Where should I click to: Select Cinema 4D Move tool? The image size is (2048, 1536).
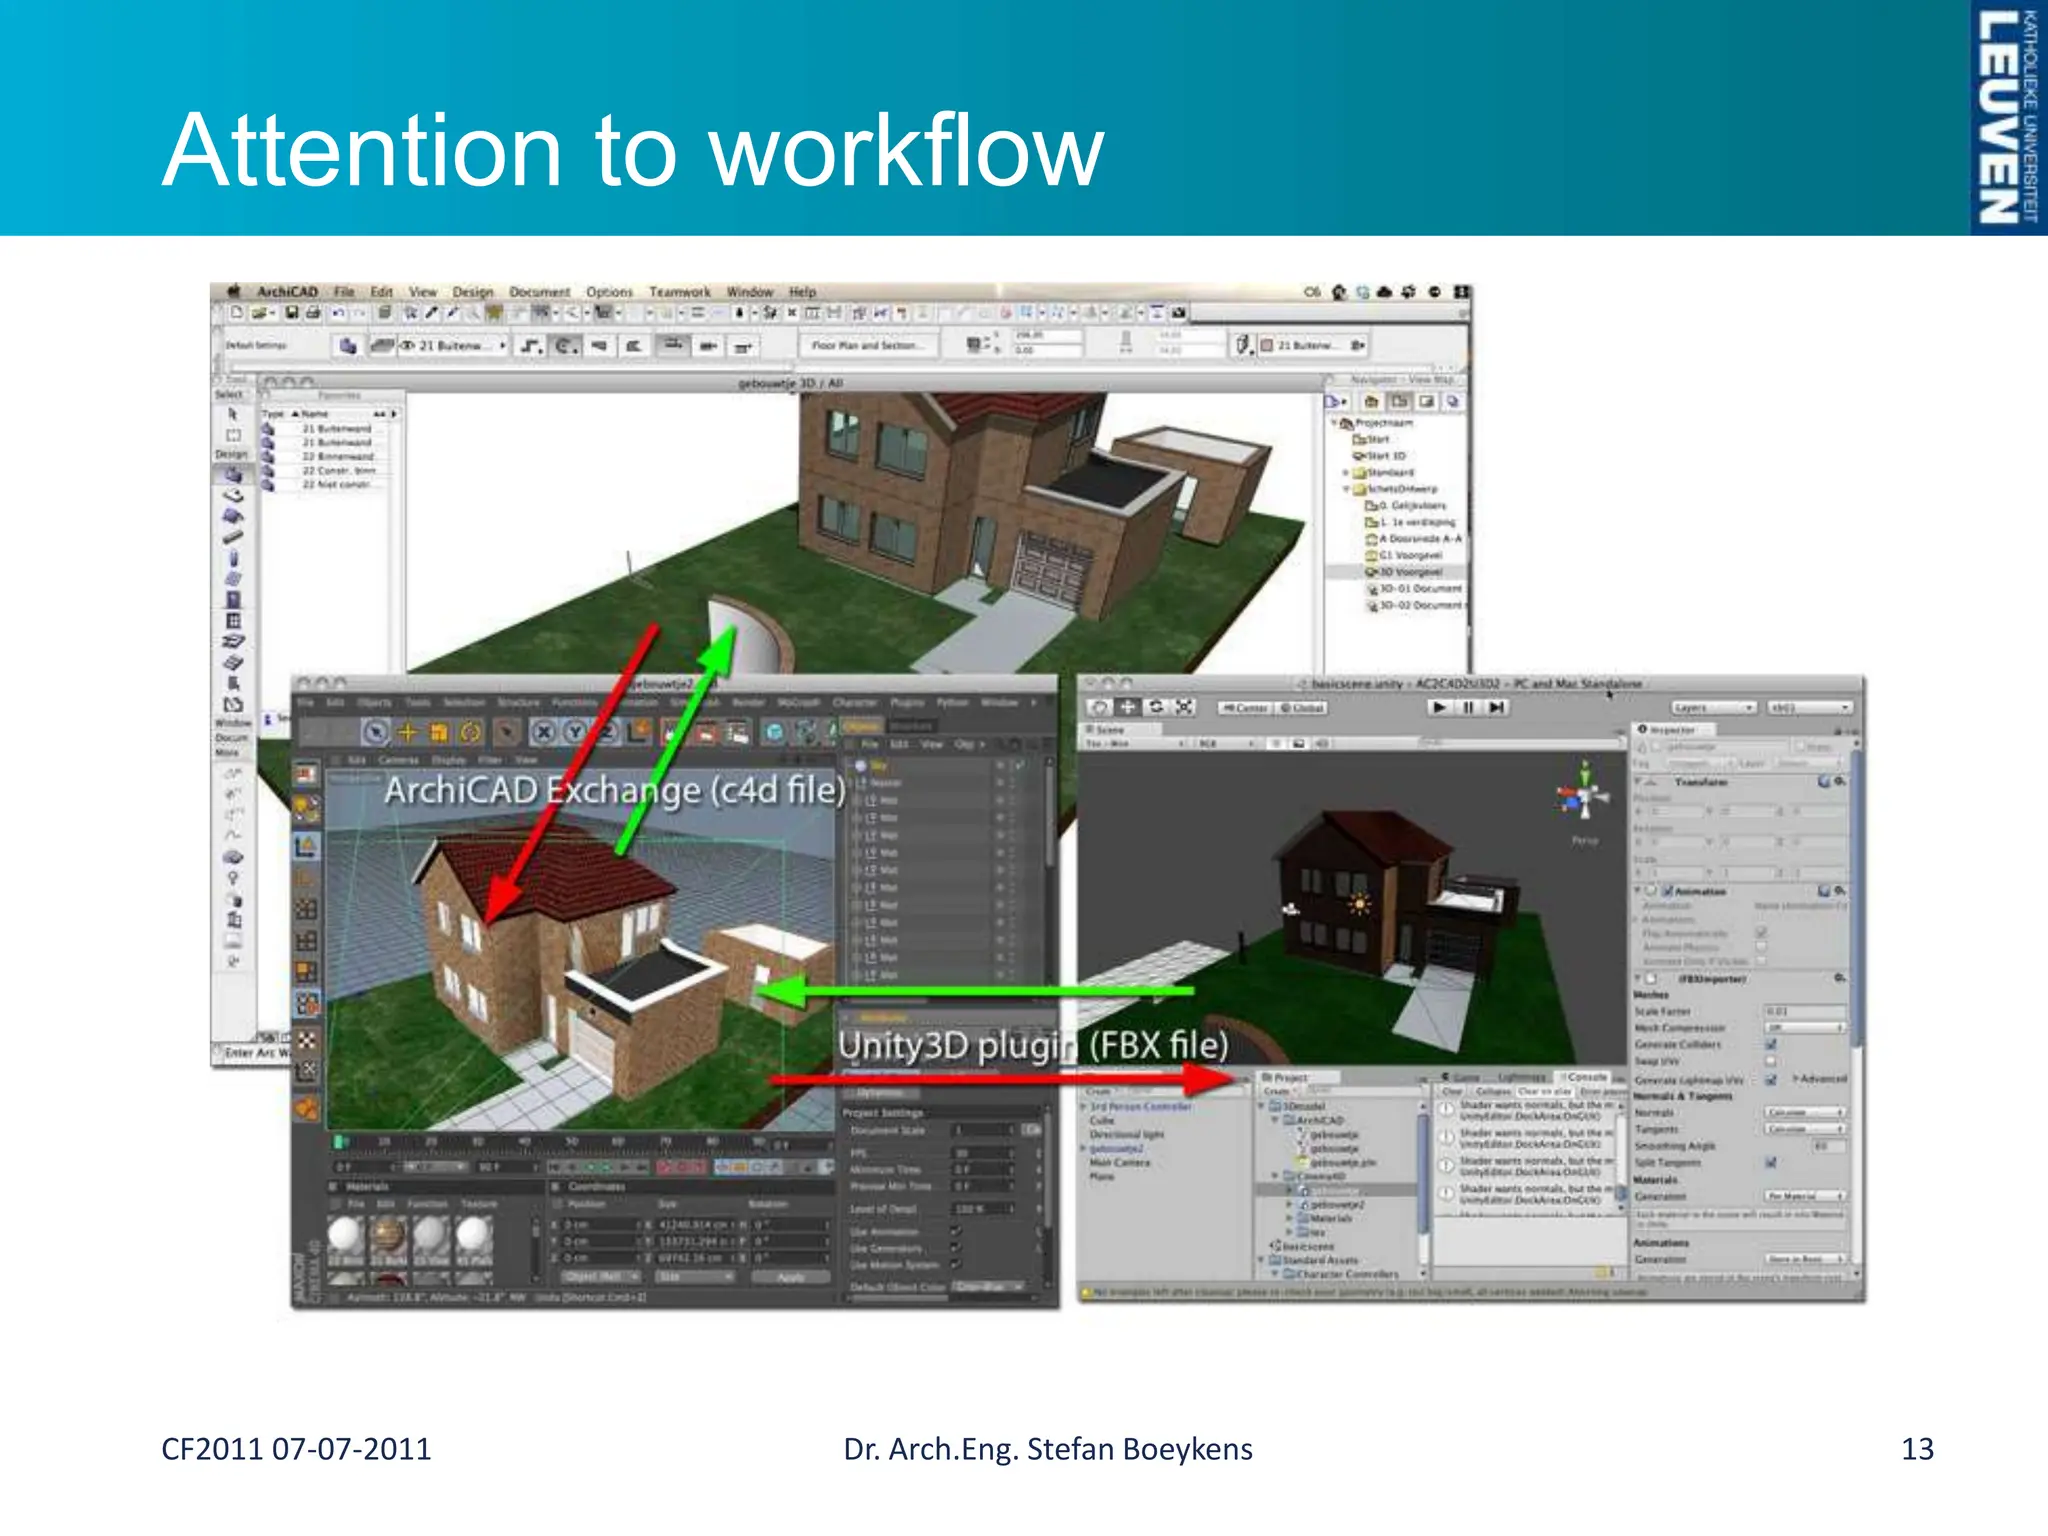coord(407,733)
